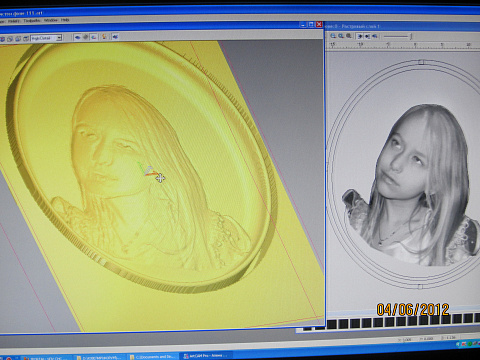480x360 pixels.
Task: Click the horizontal ruler in the 2D view
Action: (x=403, y=45)
